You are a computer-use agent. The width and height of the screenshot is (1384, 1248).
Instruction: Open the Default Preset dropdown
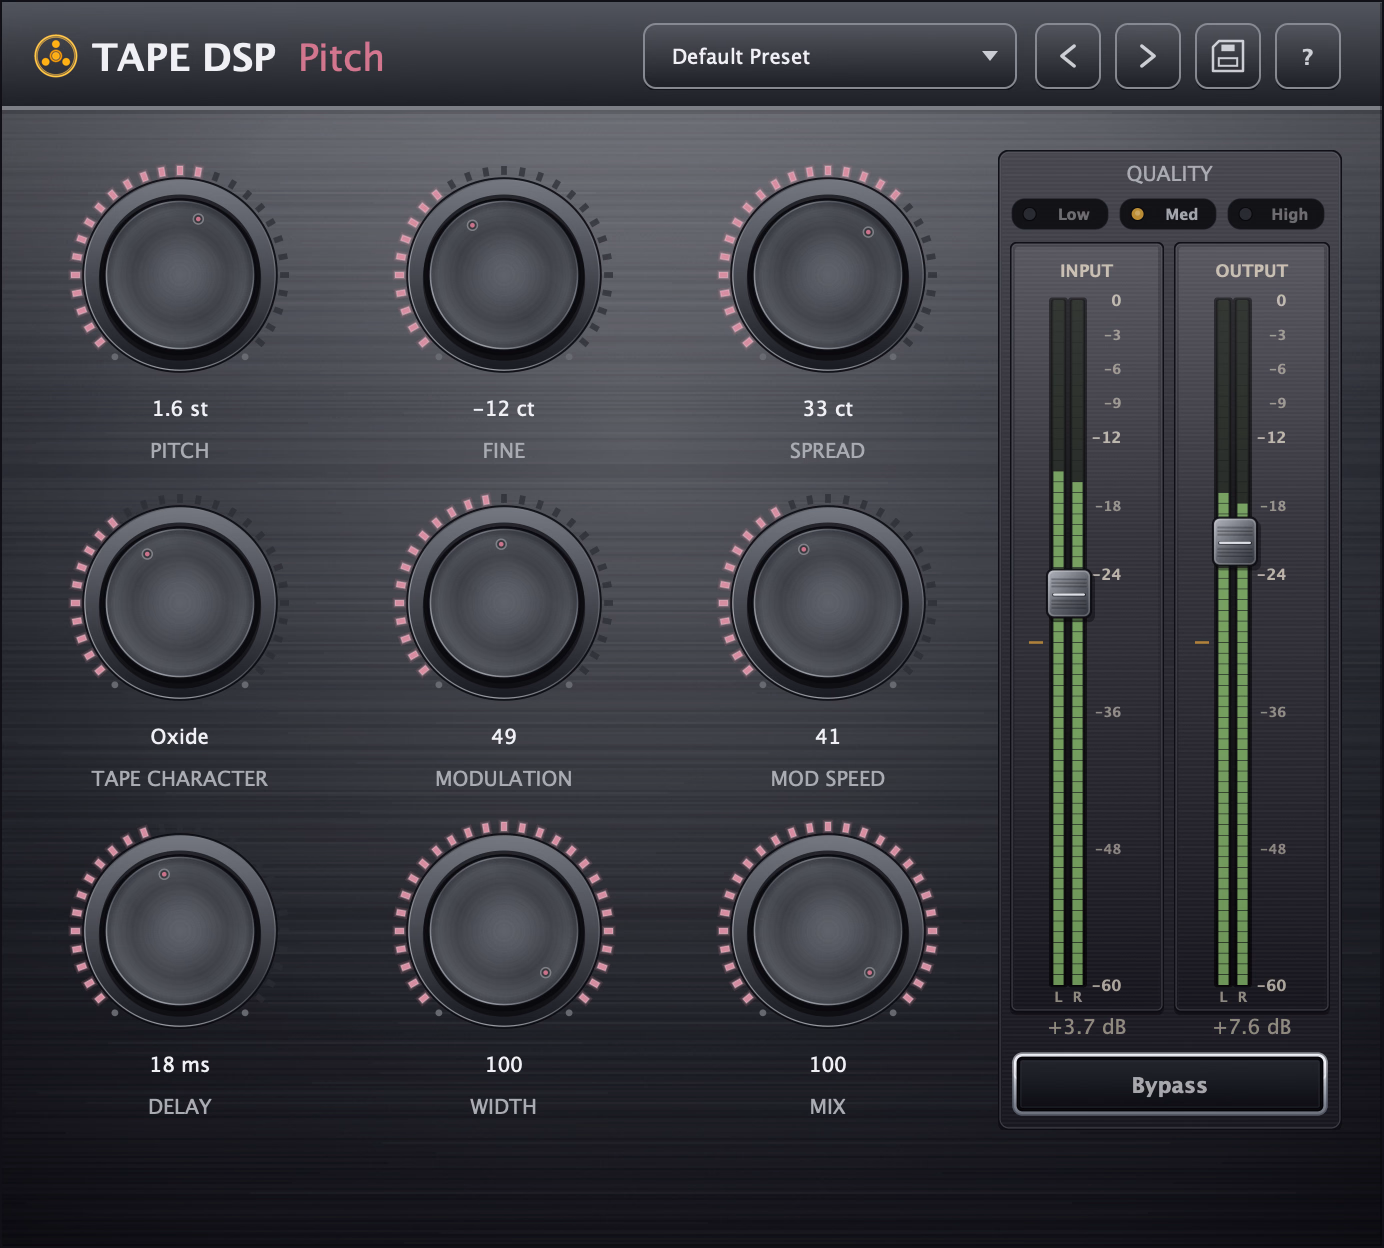[x=830, y=56]
